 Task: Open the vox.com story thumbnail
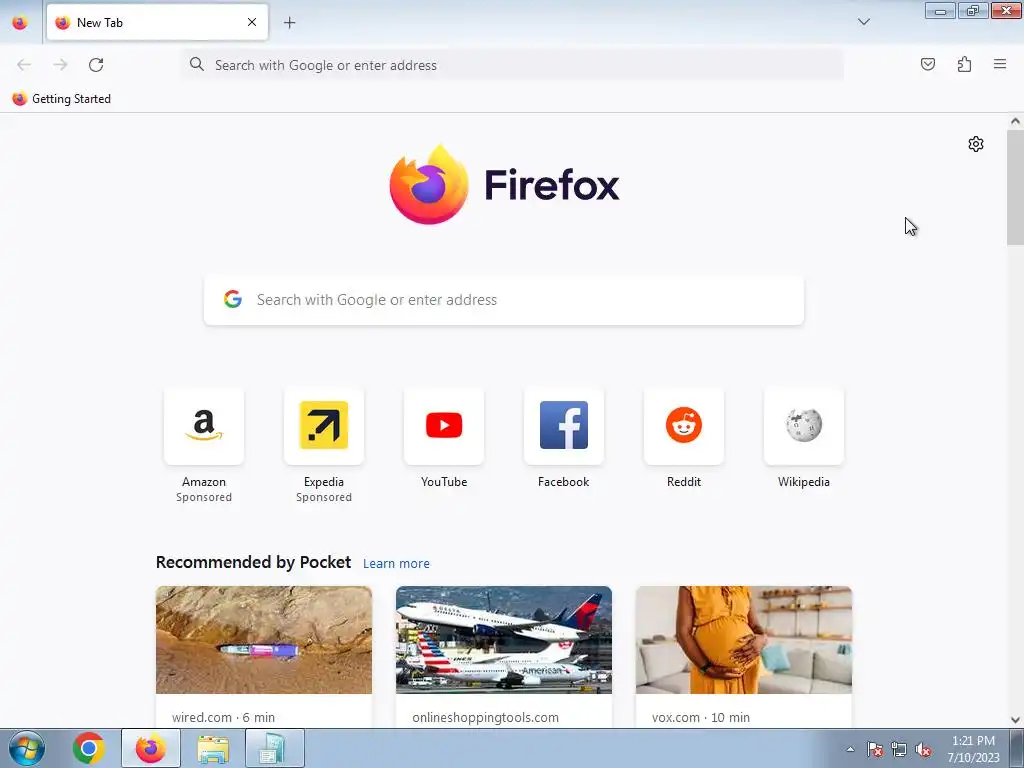tap(744, 640)
